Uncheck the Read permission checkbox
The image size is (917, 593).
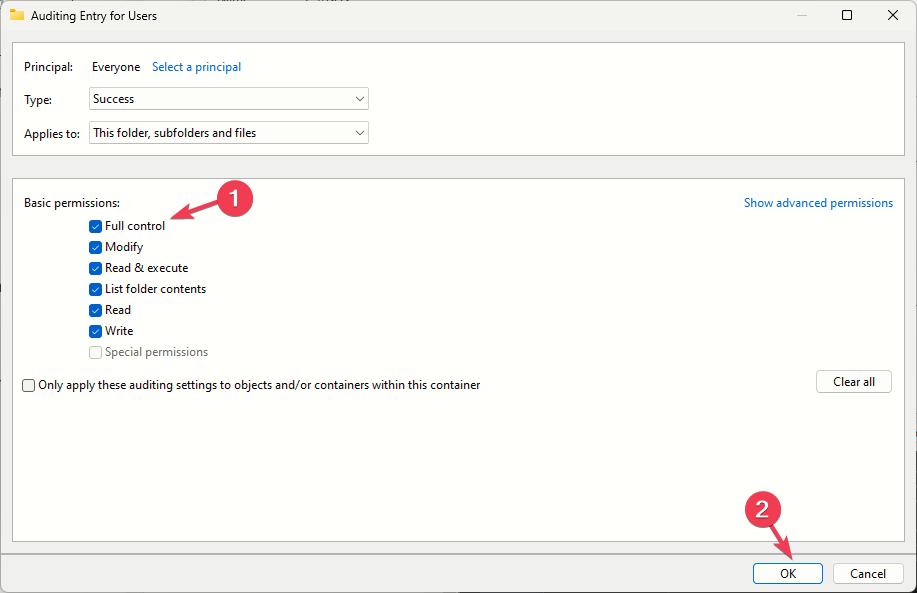click(95, 310)
